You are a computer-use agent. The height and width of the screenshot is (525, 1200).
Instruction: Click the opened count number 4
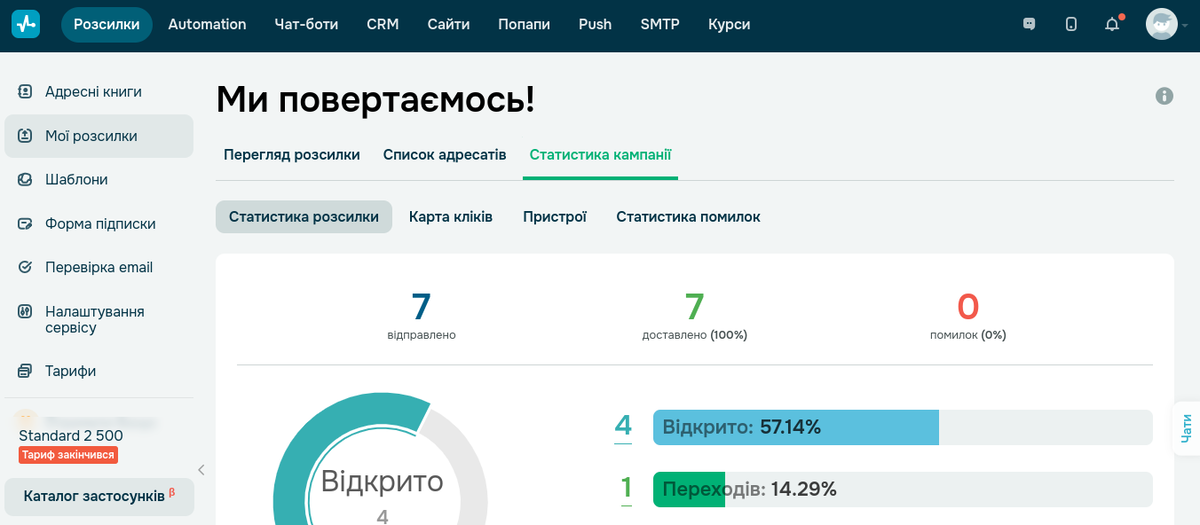(623, 427)
